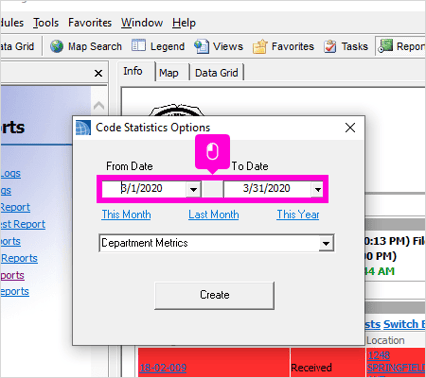Close the Code Statistics Options dialog
The height and width of the screenshot is (378, 426).
(350, 128)
